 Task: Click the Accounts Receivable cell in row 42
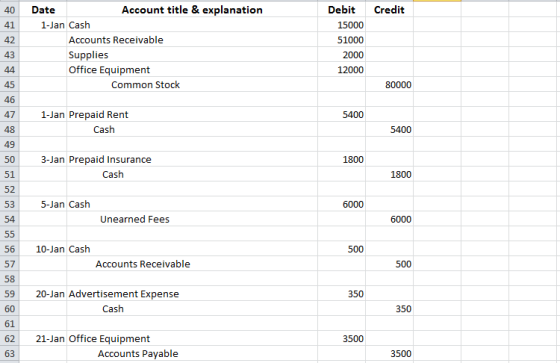[x=192, y=40]
